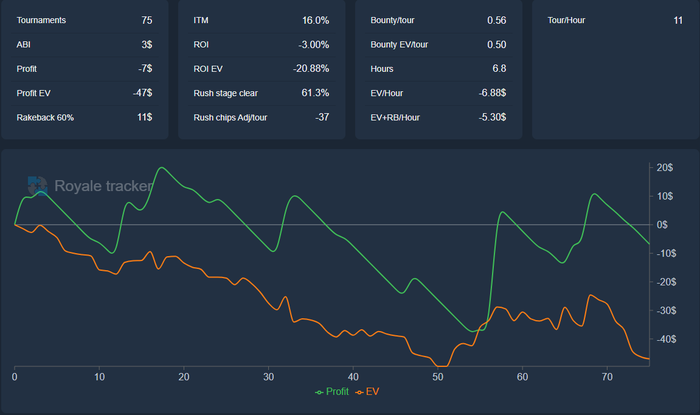Click the green Profit legend marker
The height and width of the screenshot is (415, 700).
point(320,391)
